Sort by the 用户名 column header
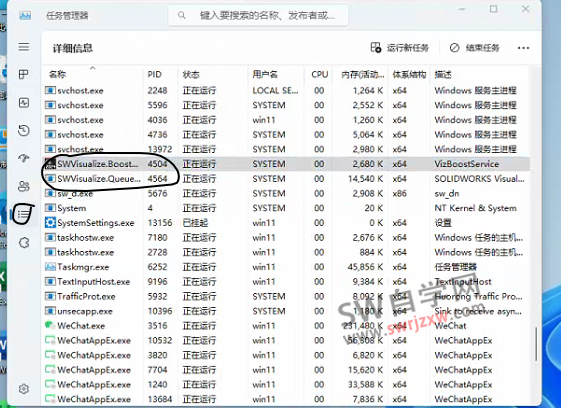This screenshot has height=408, width=561. (x=276, y=74)
